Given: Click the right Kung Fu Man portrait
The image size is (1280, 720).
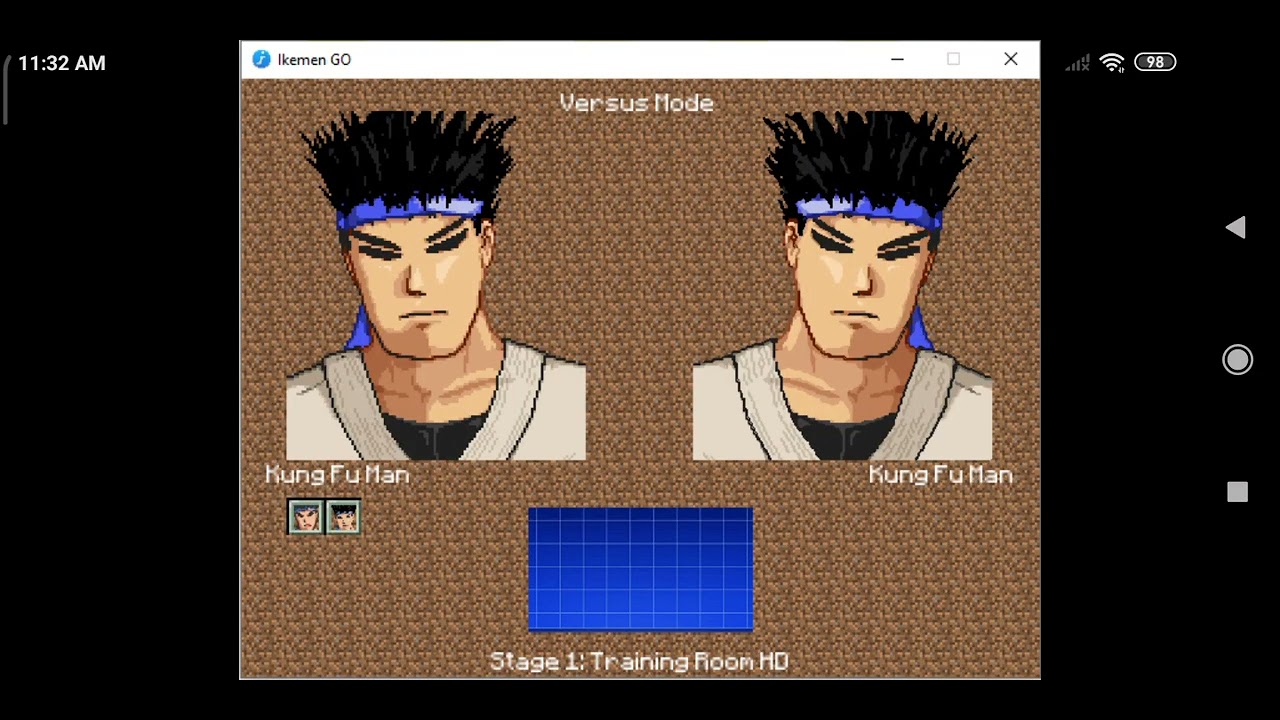Looking at the screenshot, I should tap(842, 286).
